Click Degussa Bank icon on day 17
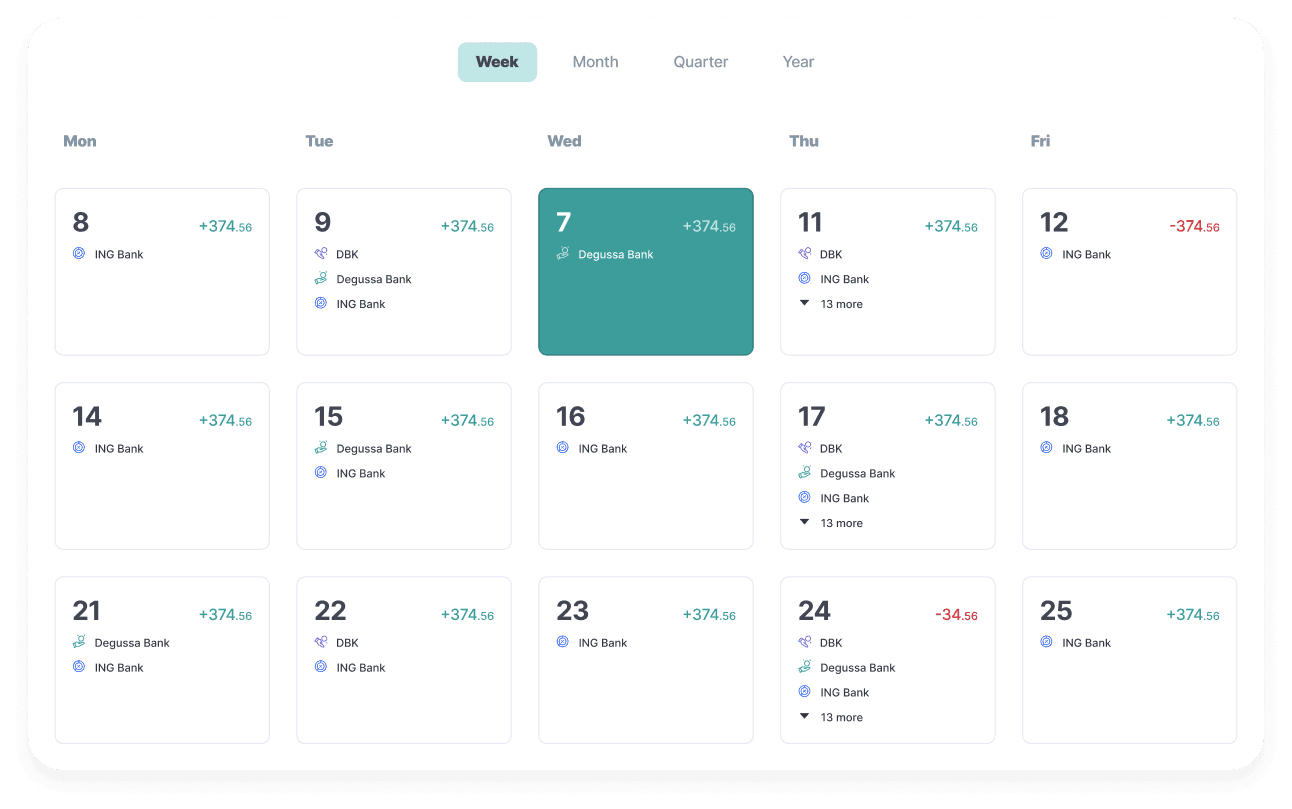 805,473
